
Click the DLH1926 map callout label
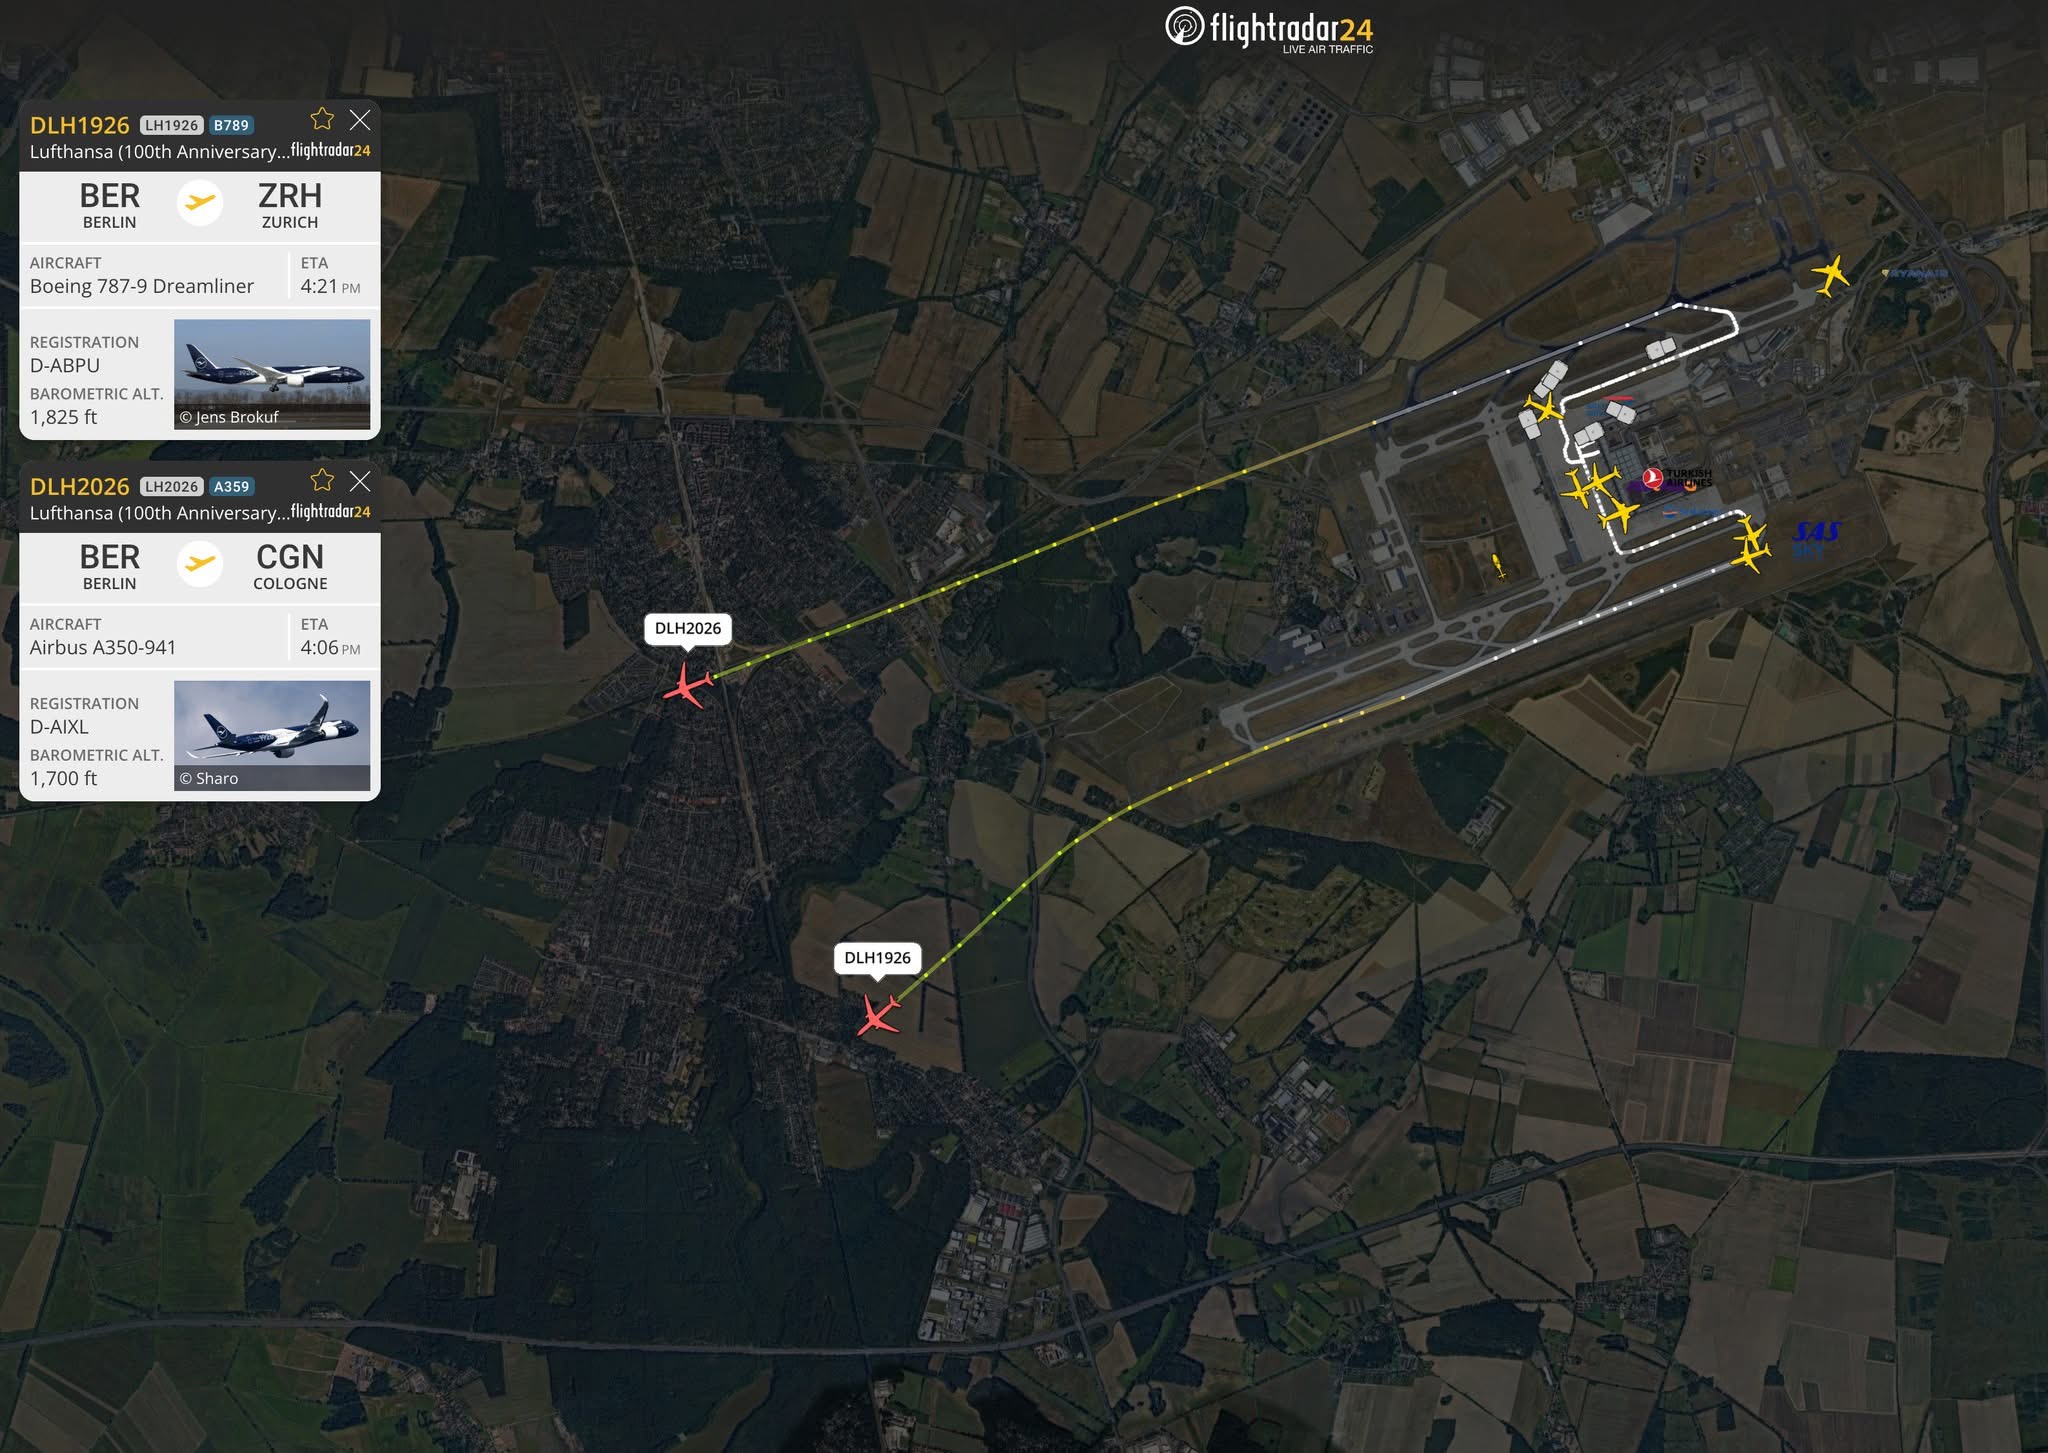click(x=877, y=957)
